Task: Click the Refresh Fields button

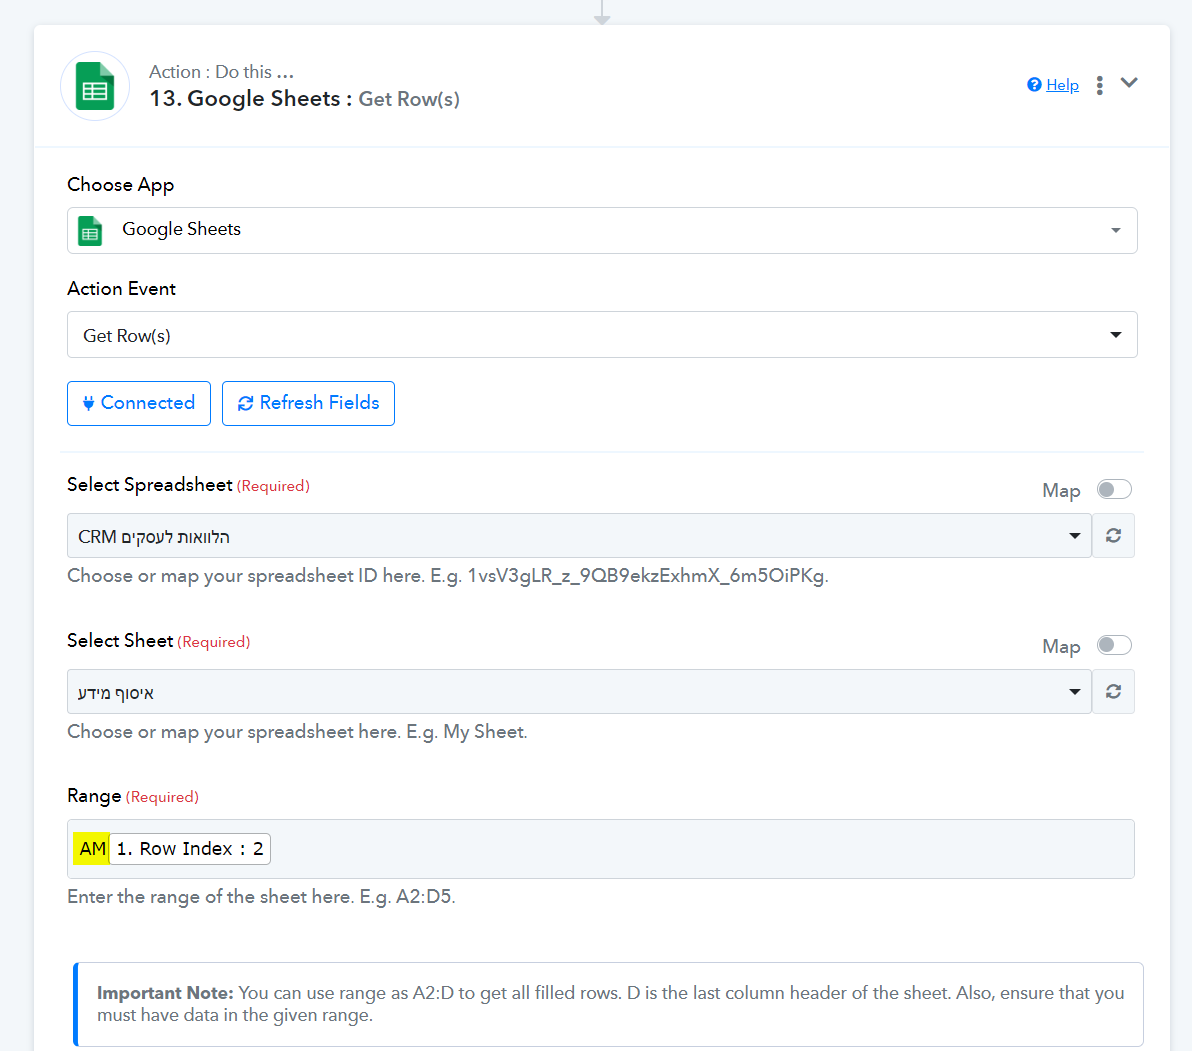Action: coord(308,403)
